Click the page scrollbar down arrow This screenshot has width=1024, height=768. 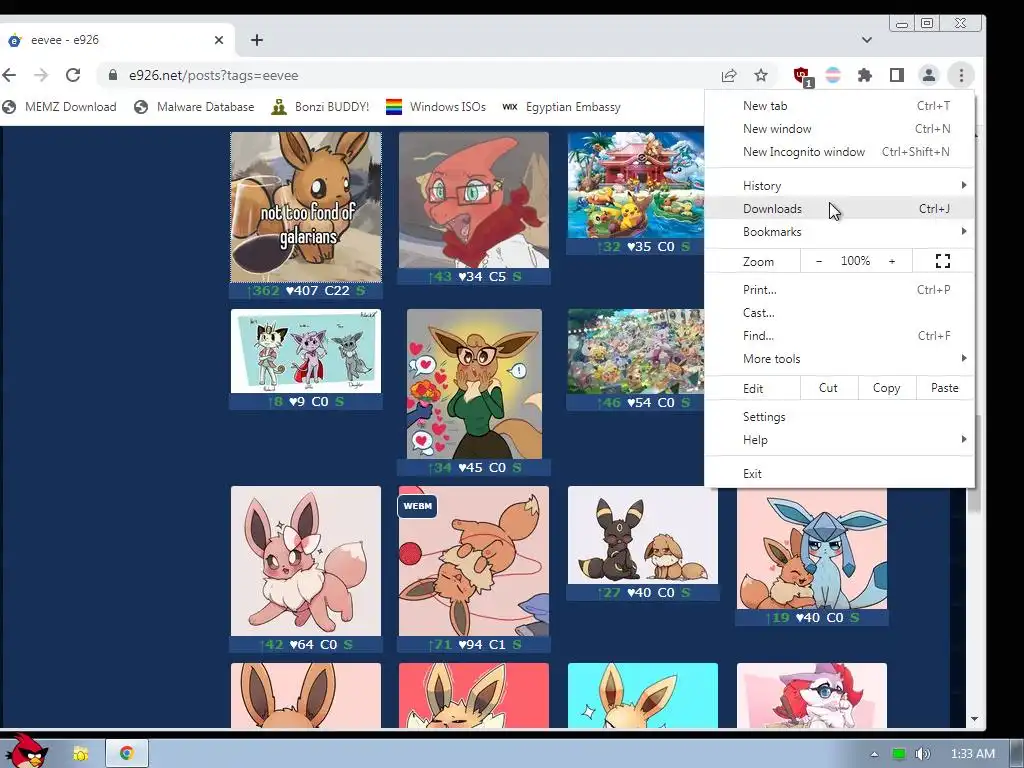pos(974,719)
